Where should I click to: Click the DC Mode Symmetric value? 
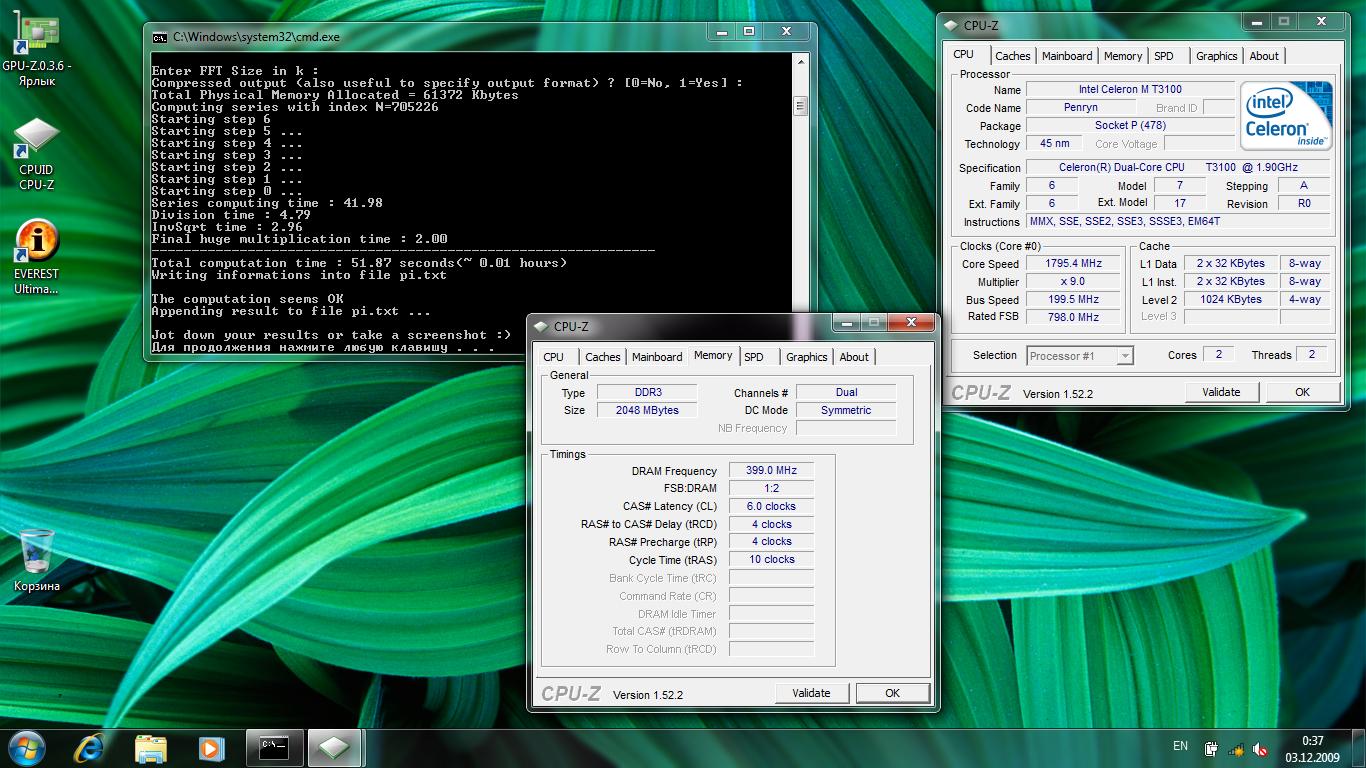coord(846,411)
